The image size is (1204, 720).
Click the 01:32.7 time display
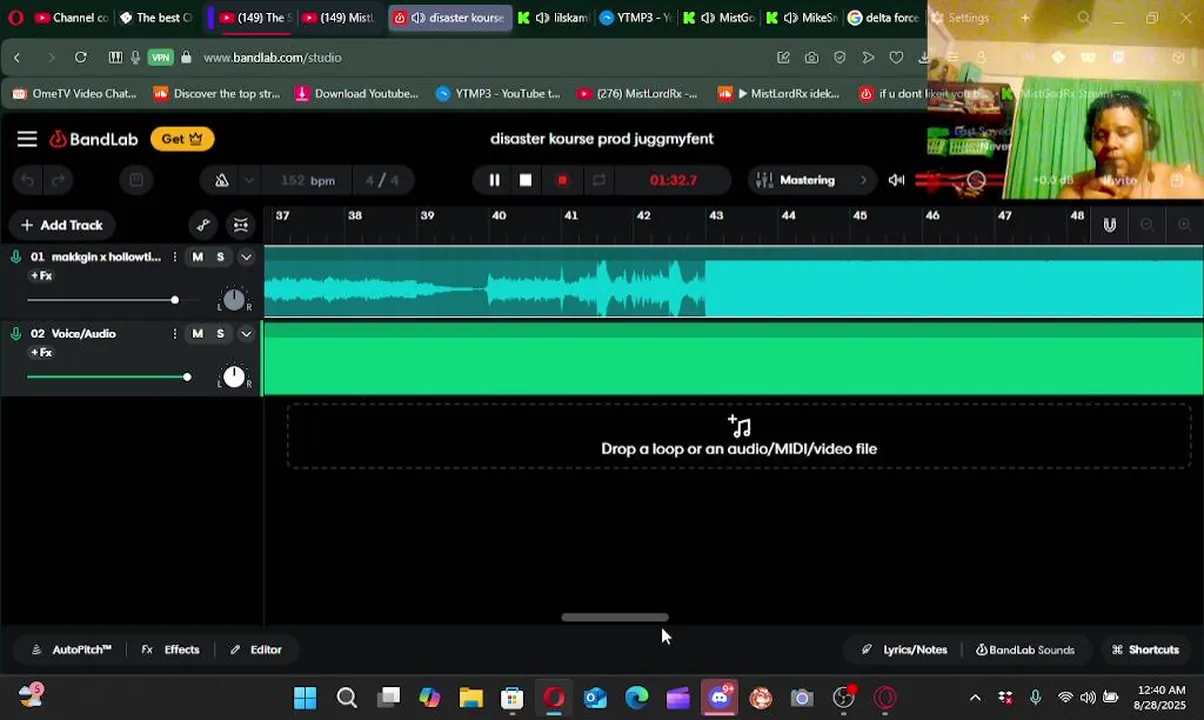click(673, 180)
